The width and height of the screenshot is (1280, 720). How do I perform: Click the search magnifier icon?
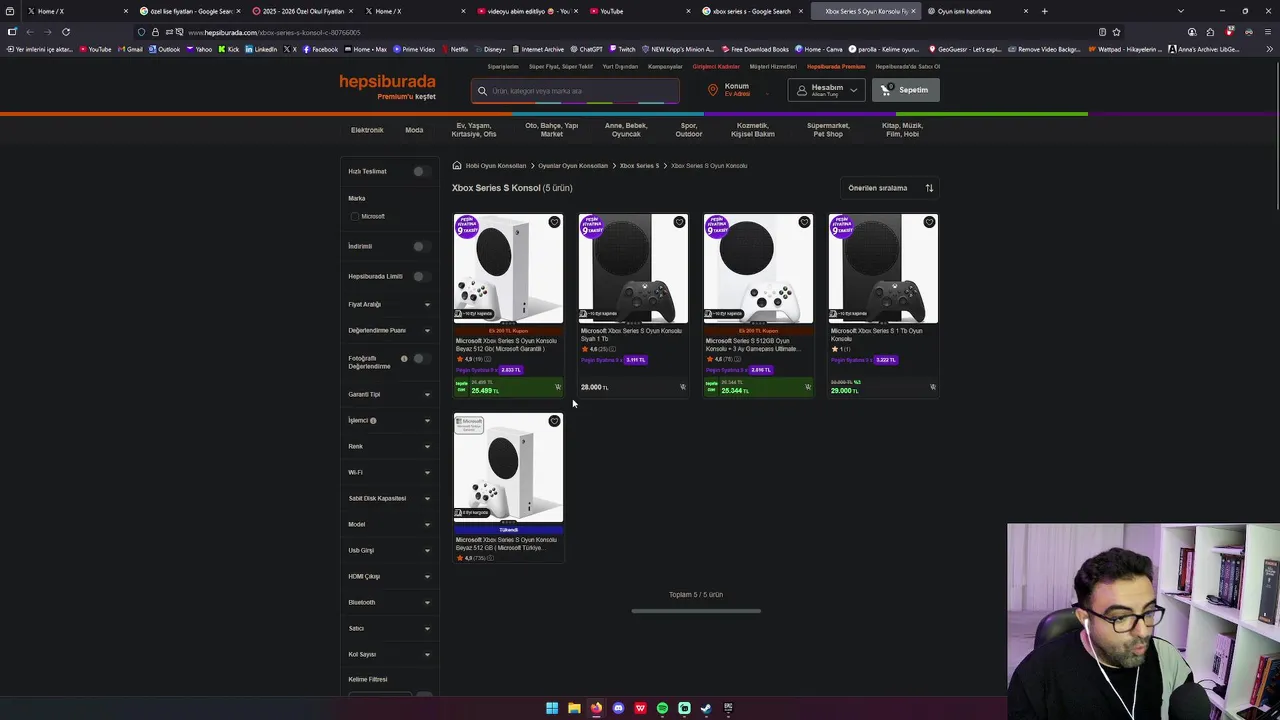(x=482, y=91)
